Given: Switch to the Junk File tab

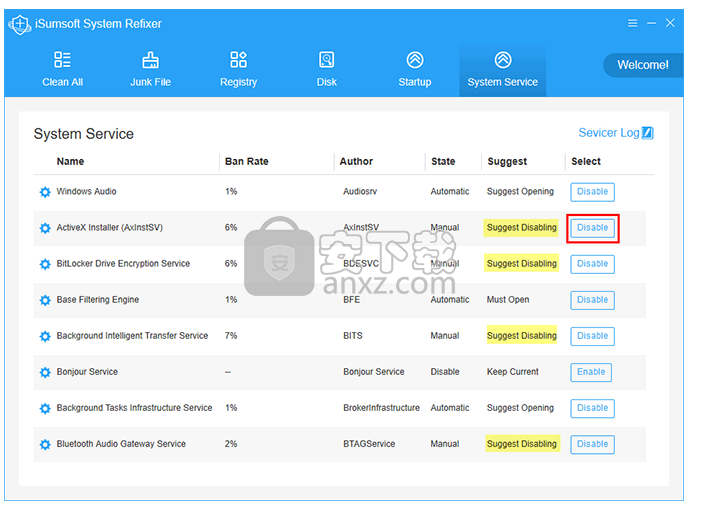Looking at the screenshot, I should (x=150, y=69).
